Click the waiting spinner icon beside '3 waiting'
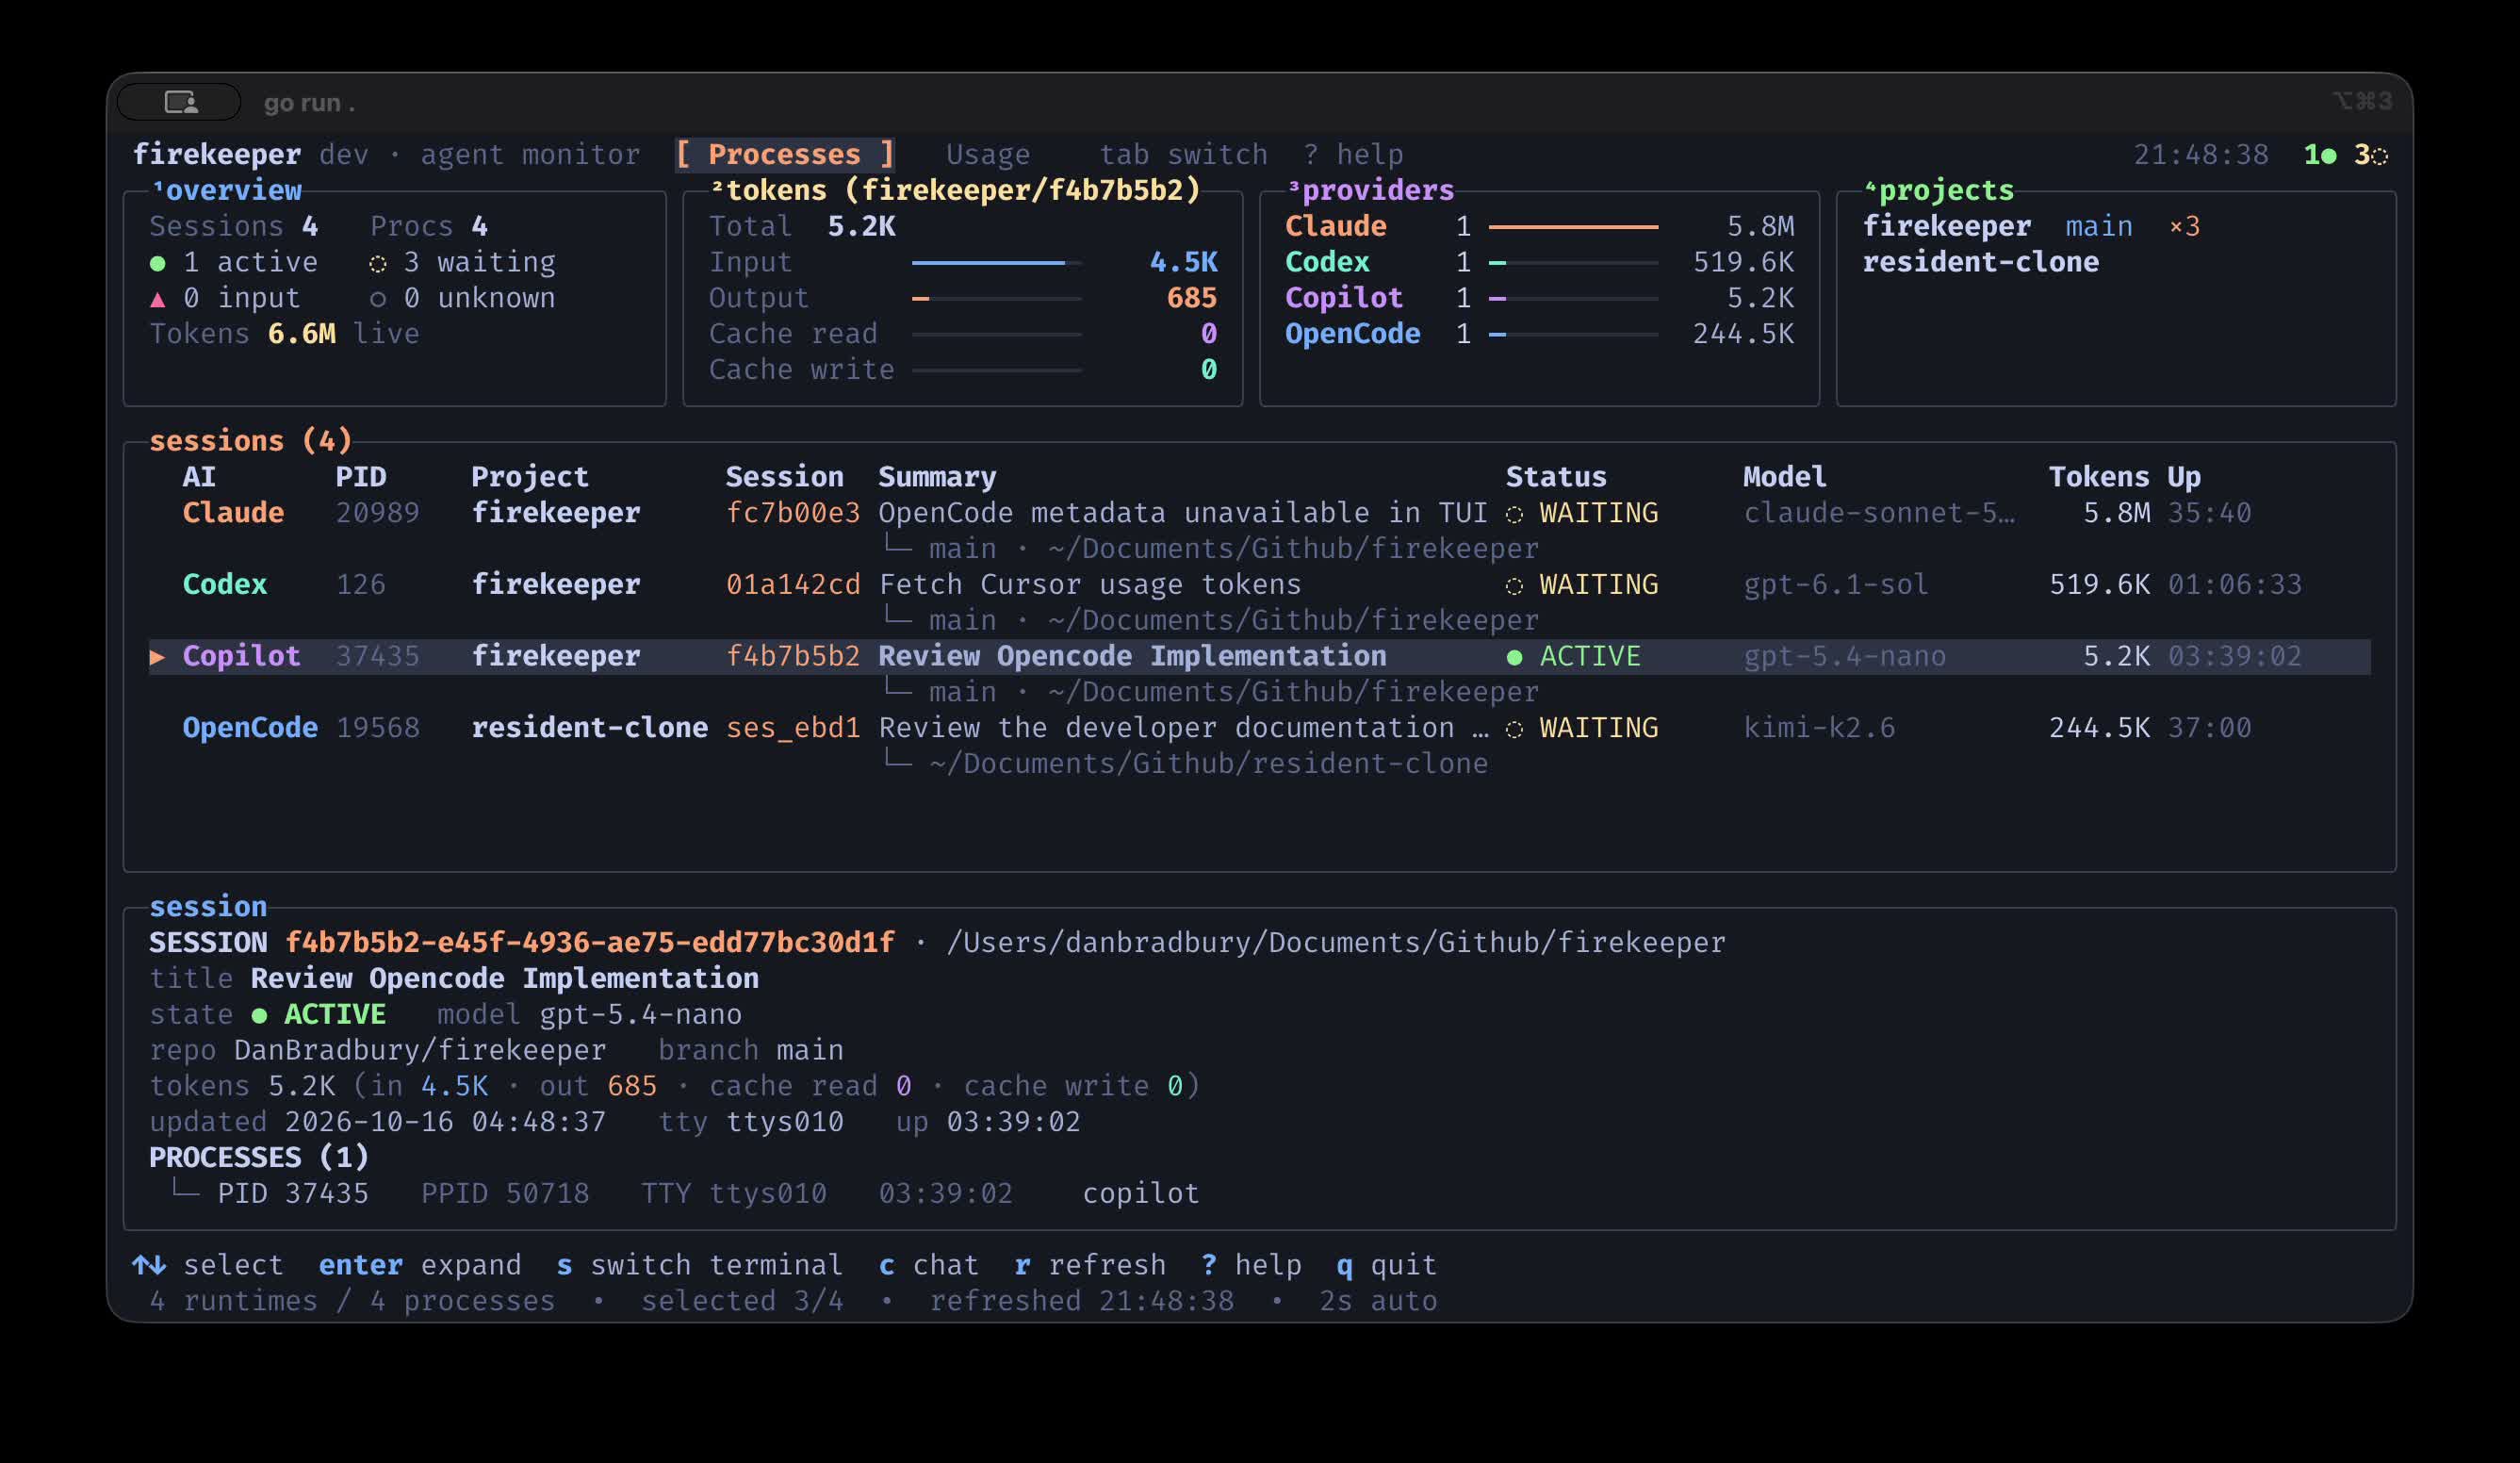The height and width of the screenshot is (1463, 2520). pyautogui.click(x=377, y=263)
